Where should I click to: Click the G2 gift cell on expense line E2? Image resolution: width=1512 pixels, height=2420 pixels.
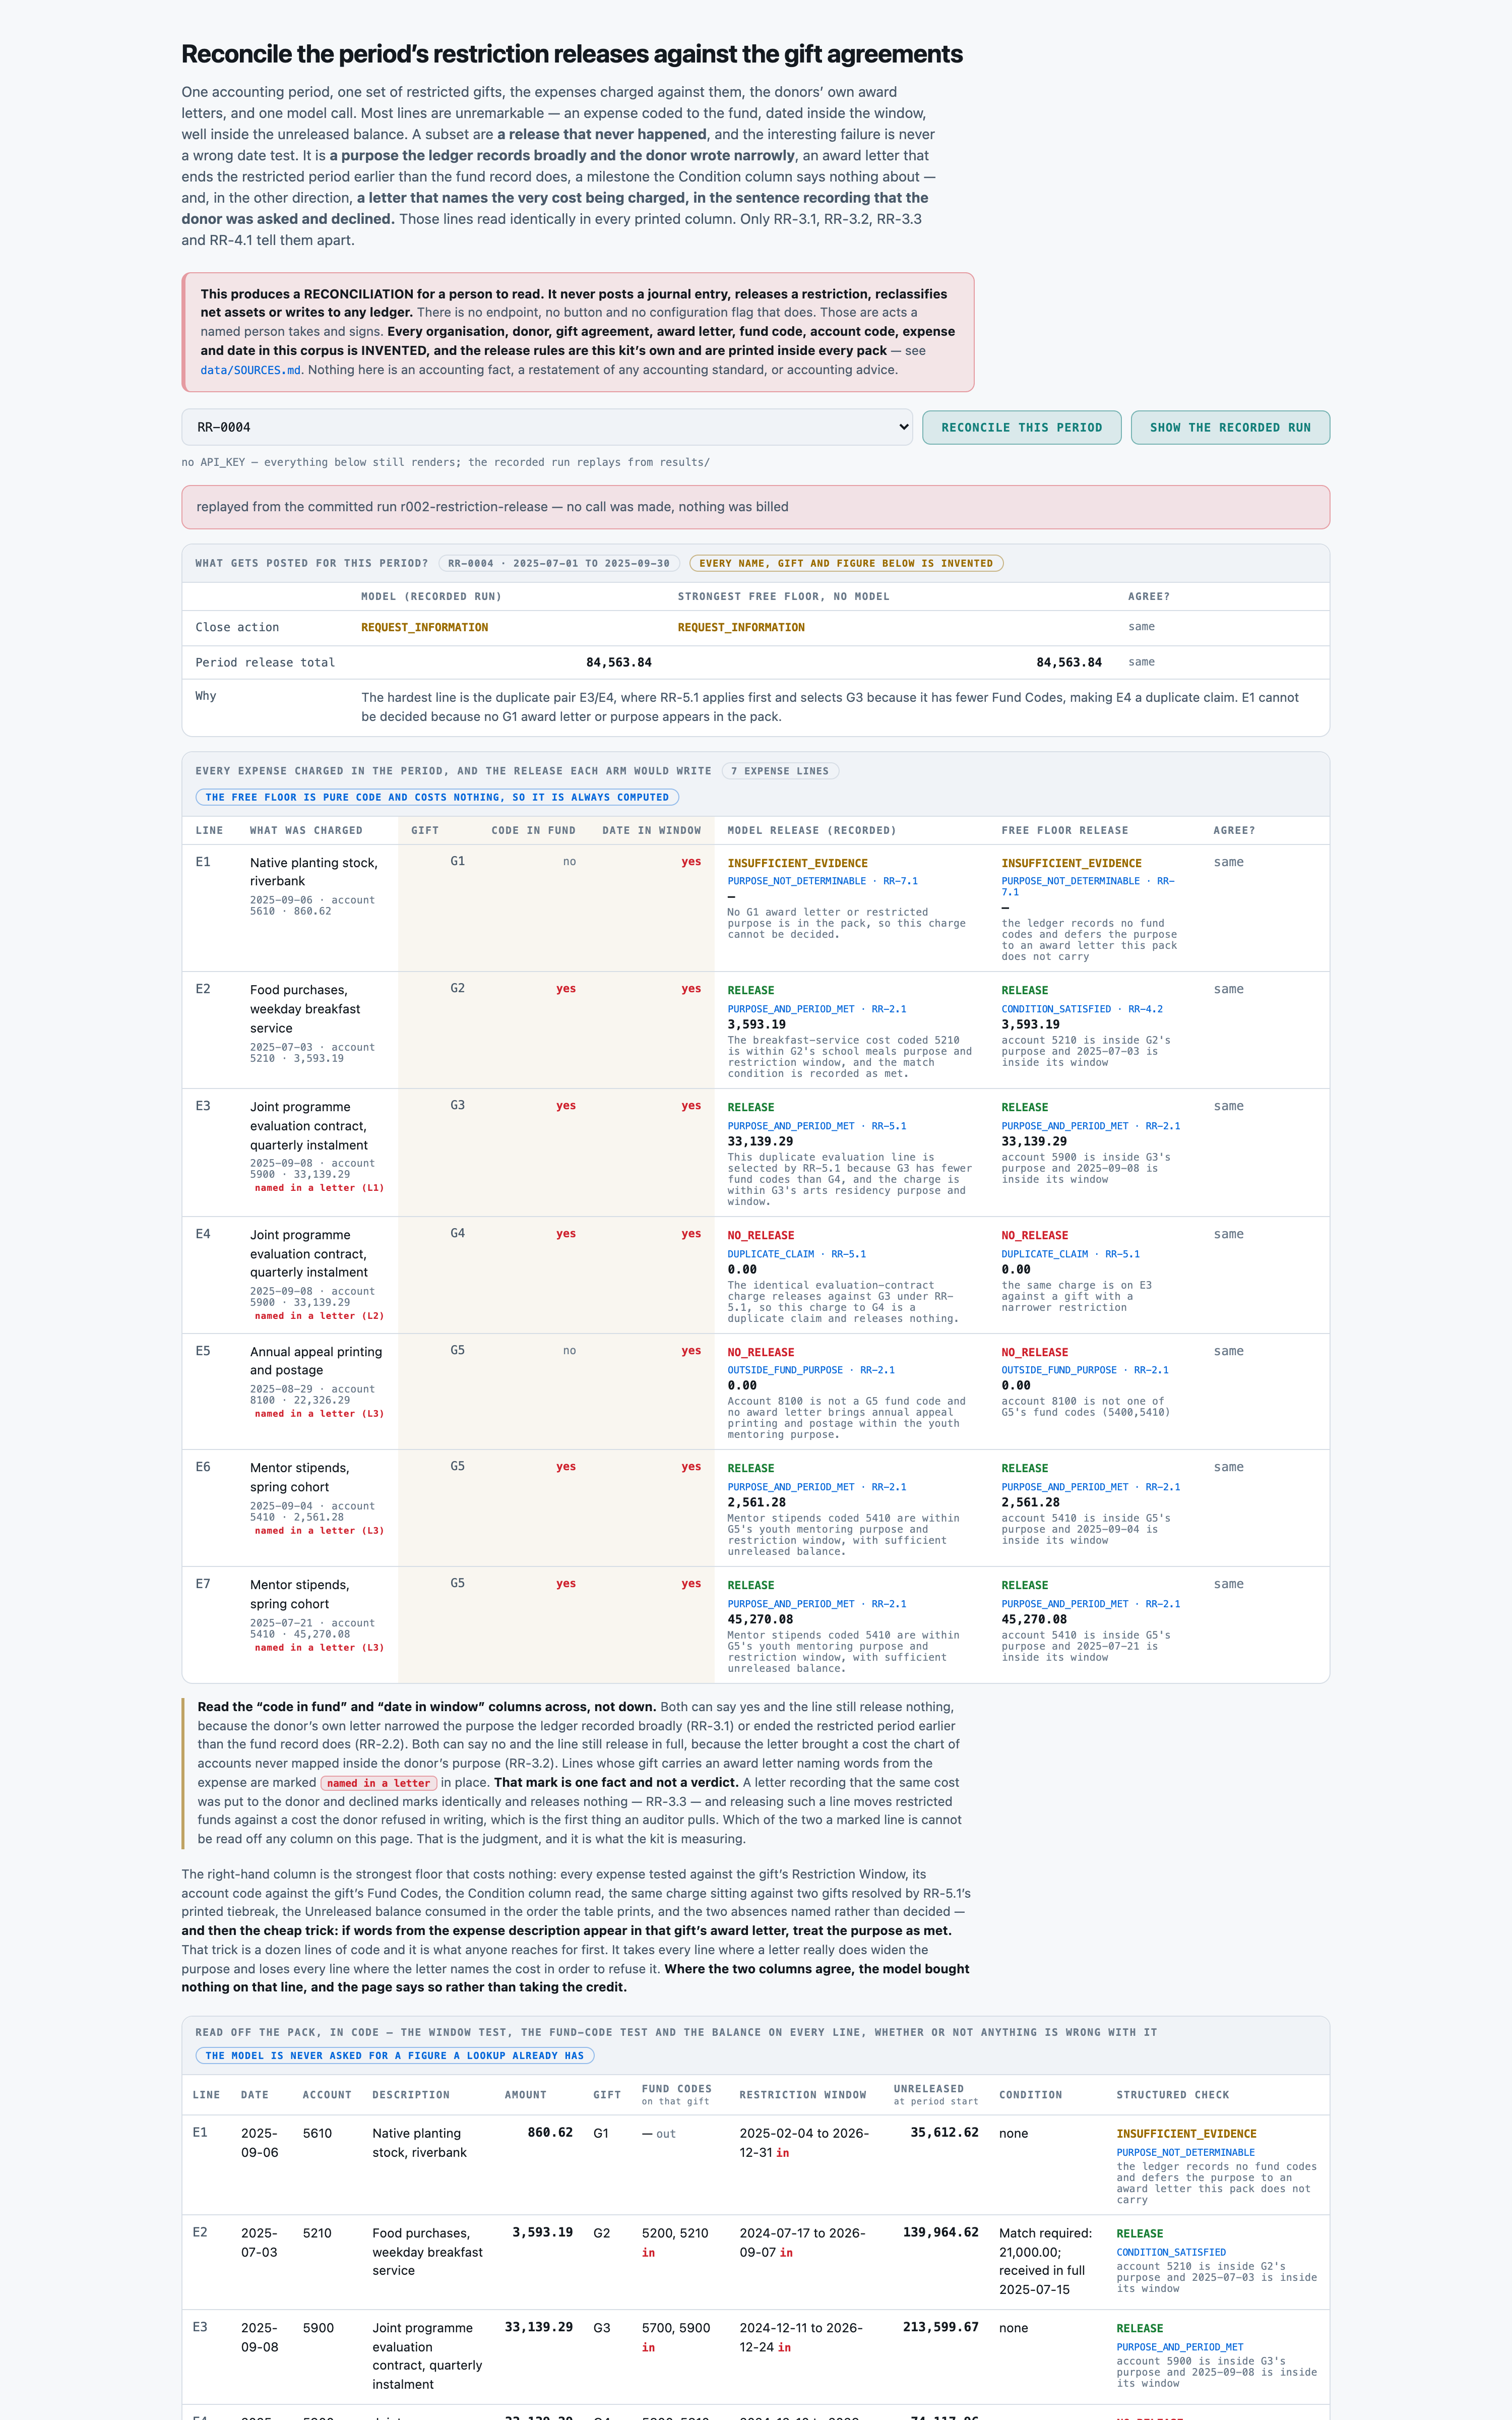[x=458, y=988]
